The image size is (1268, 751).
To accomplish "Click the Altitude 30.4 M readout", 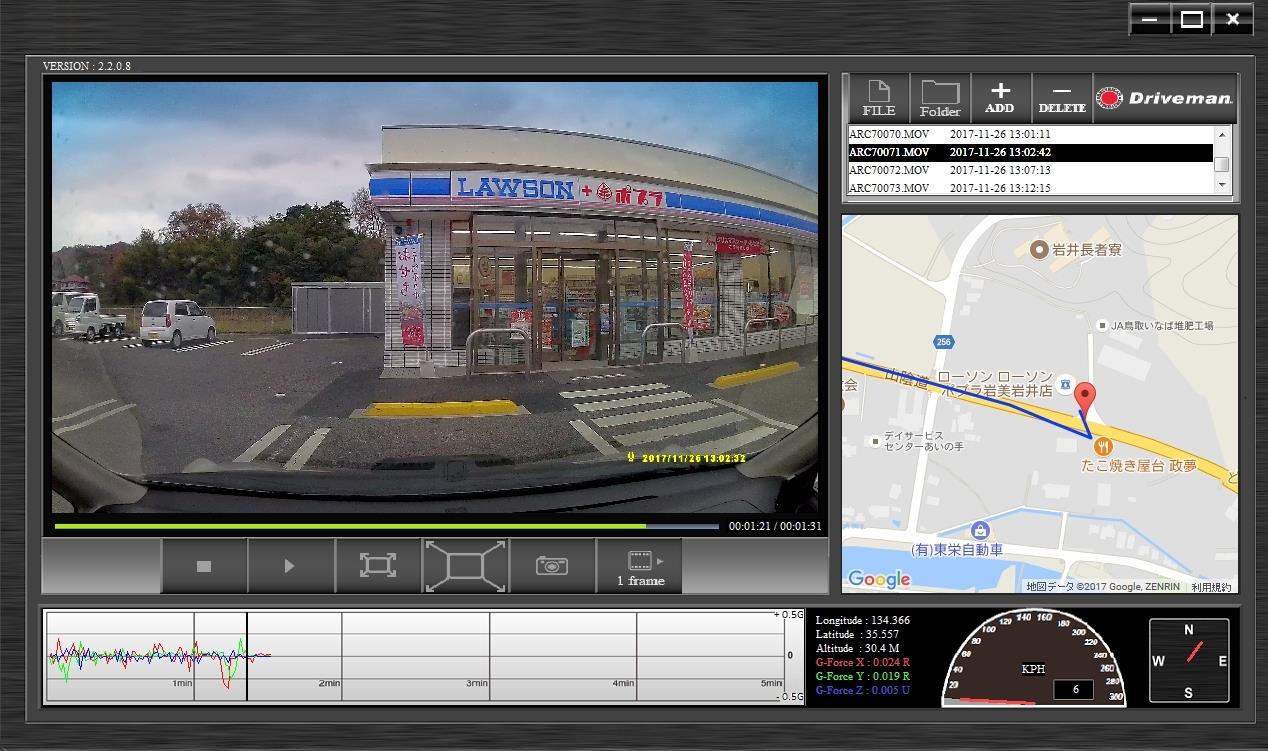I will pyautogui.click(x=855, y=648).
